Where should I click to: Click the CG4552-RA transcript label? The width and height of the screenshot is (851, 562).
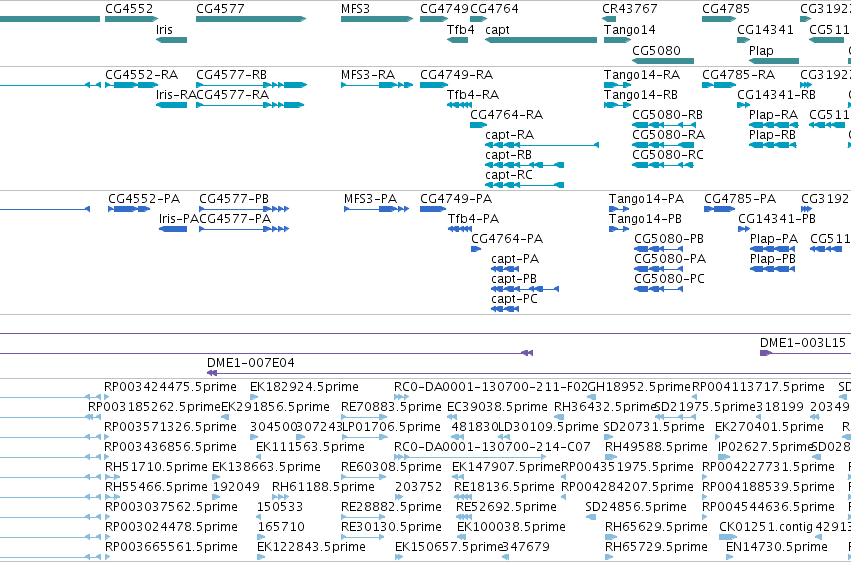141,74
